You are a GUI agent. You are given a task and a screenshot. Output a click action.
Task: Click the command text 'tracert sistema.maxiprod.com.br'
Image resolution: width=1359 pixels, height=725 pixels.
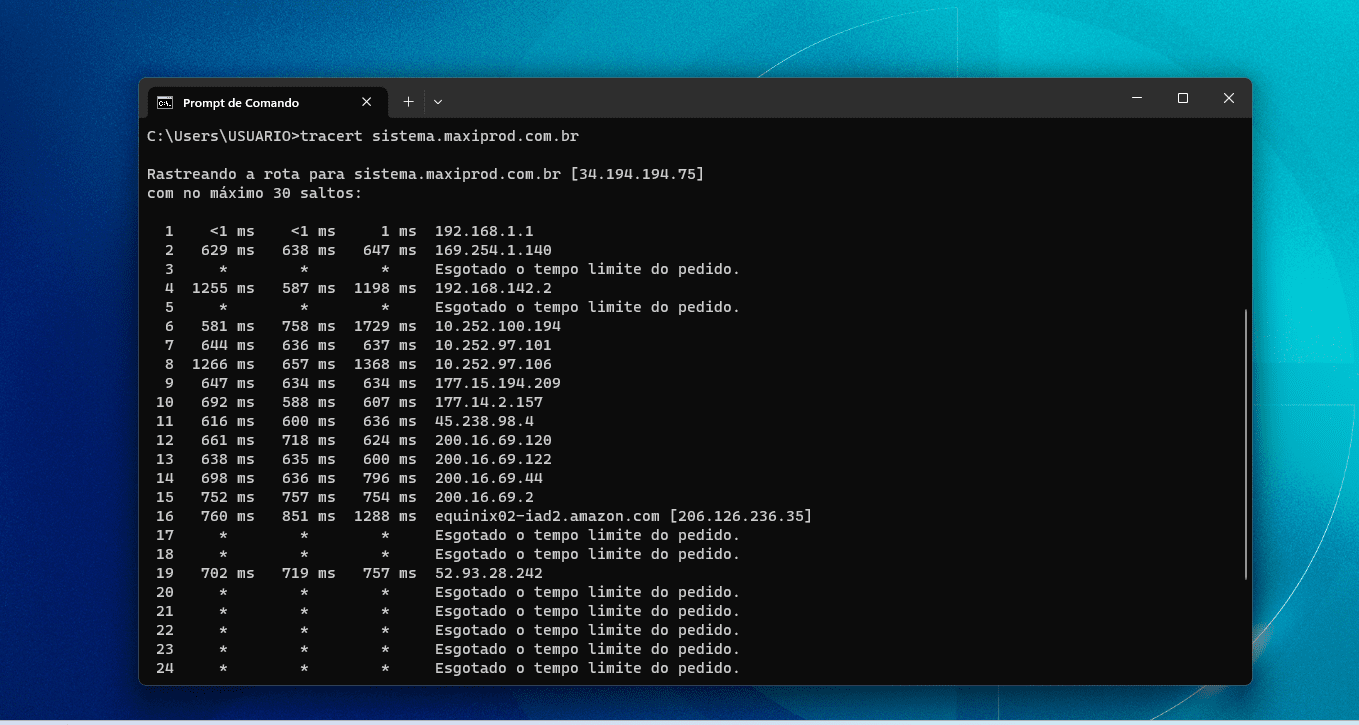tap(440, 136)
